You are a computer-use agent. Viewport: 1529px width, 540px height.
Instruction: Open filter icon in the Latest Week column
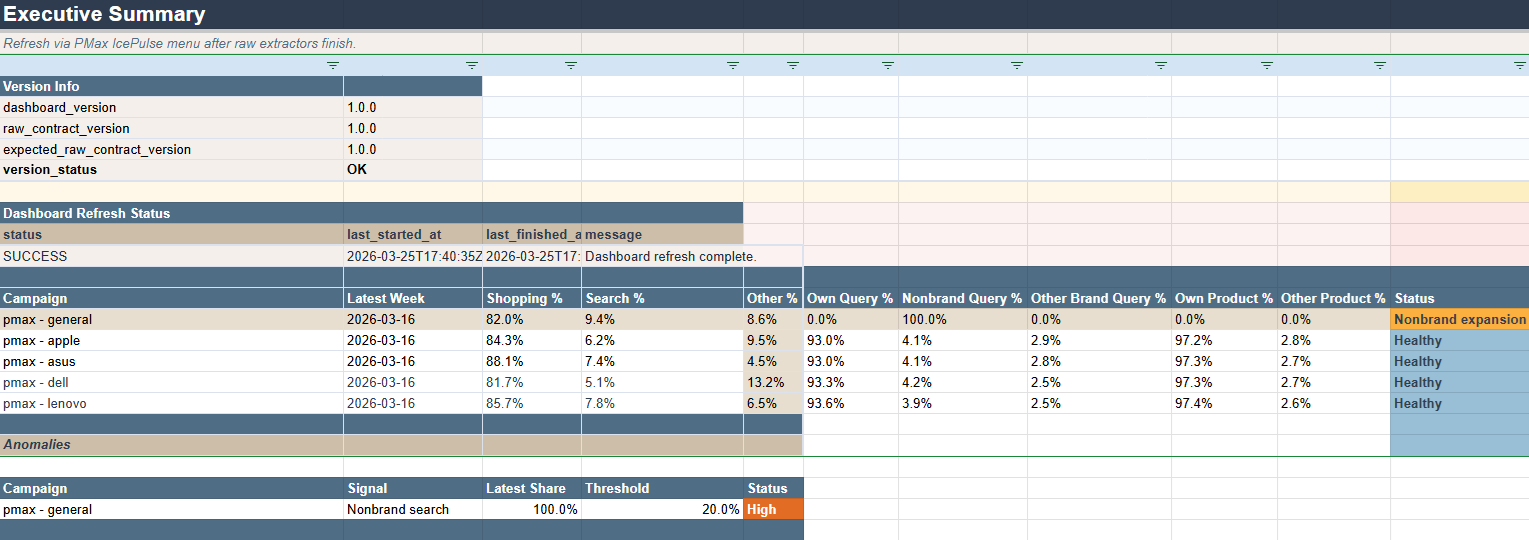(472, 65)
